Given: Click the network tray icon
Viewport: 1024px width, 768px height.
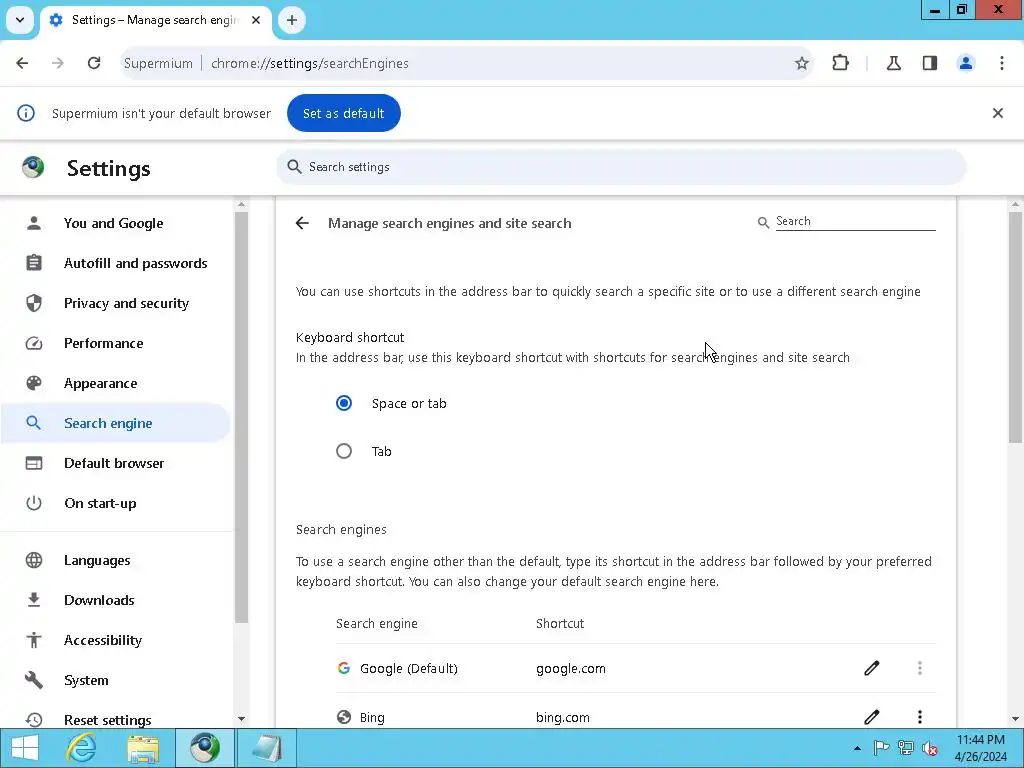Looking at the screenshot, I should click(x=905, y=748).
